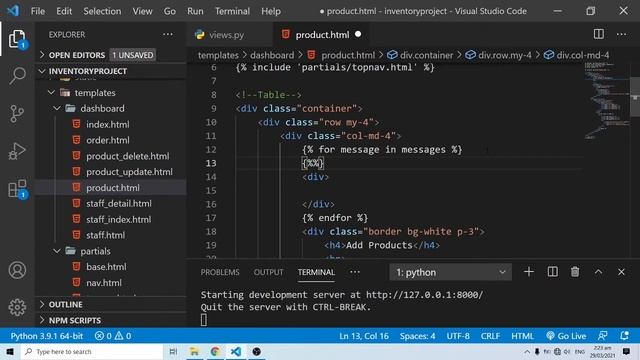Open the Run and Debug view
Image resolution: width=640 pixels, height=360 pixels.
point(17,151)
